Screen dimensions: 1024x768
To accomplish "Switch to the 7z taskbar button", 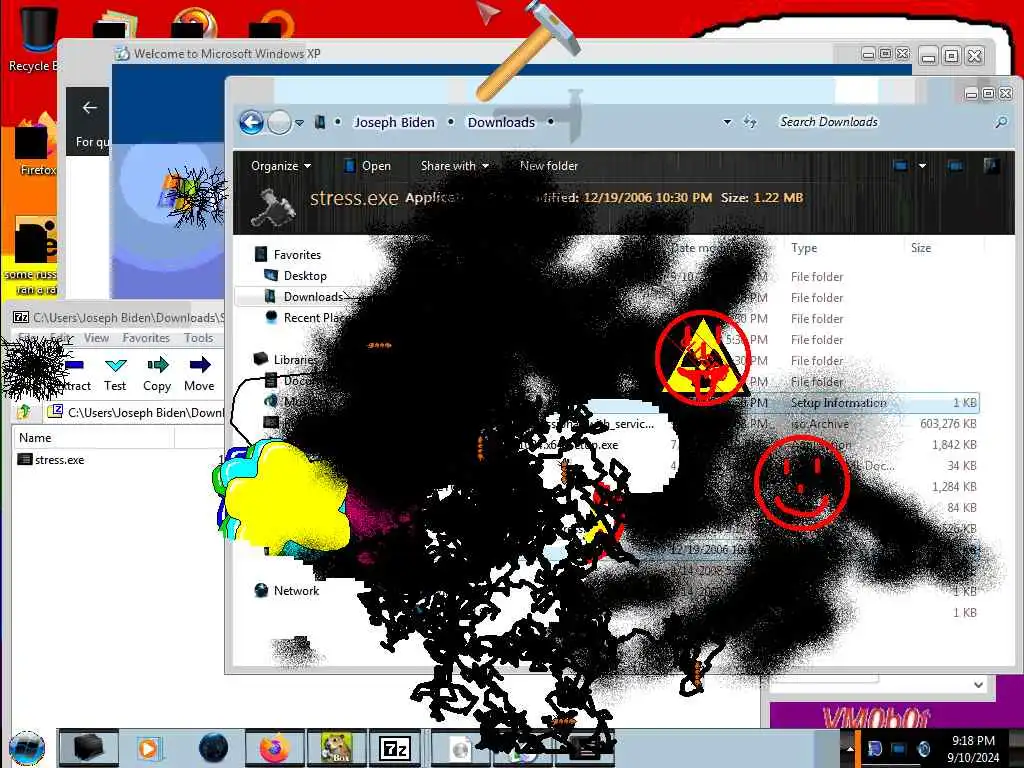I will pos(395,748).
